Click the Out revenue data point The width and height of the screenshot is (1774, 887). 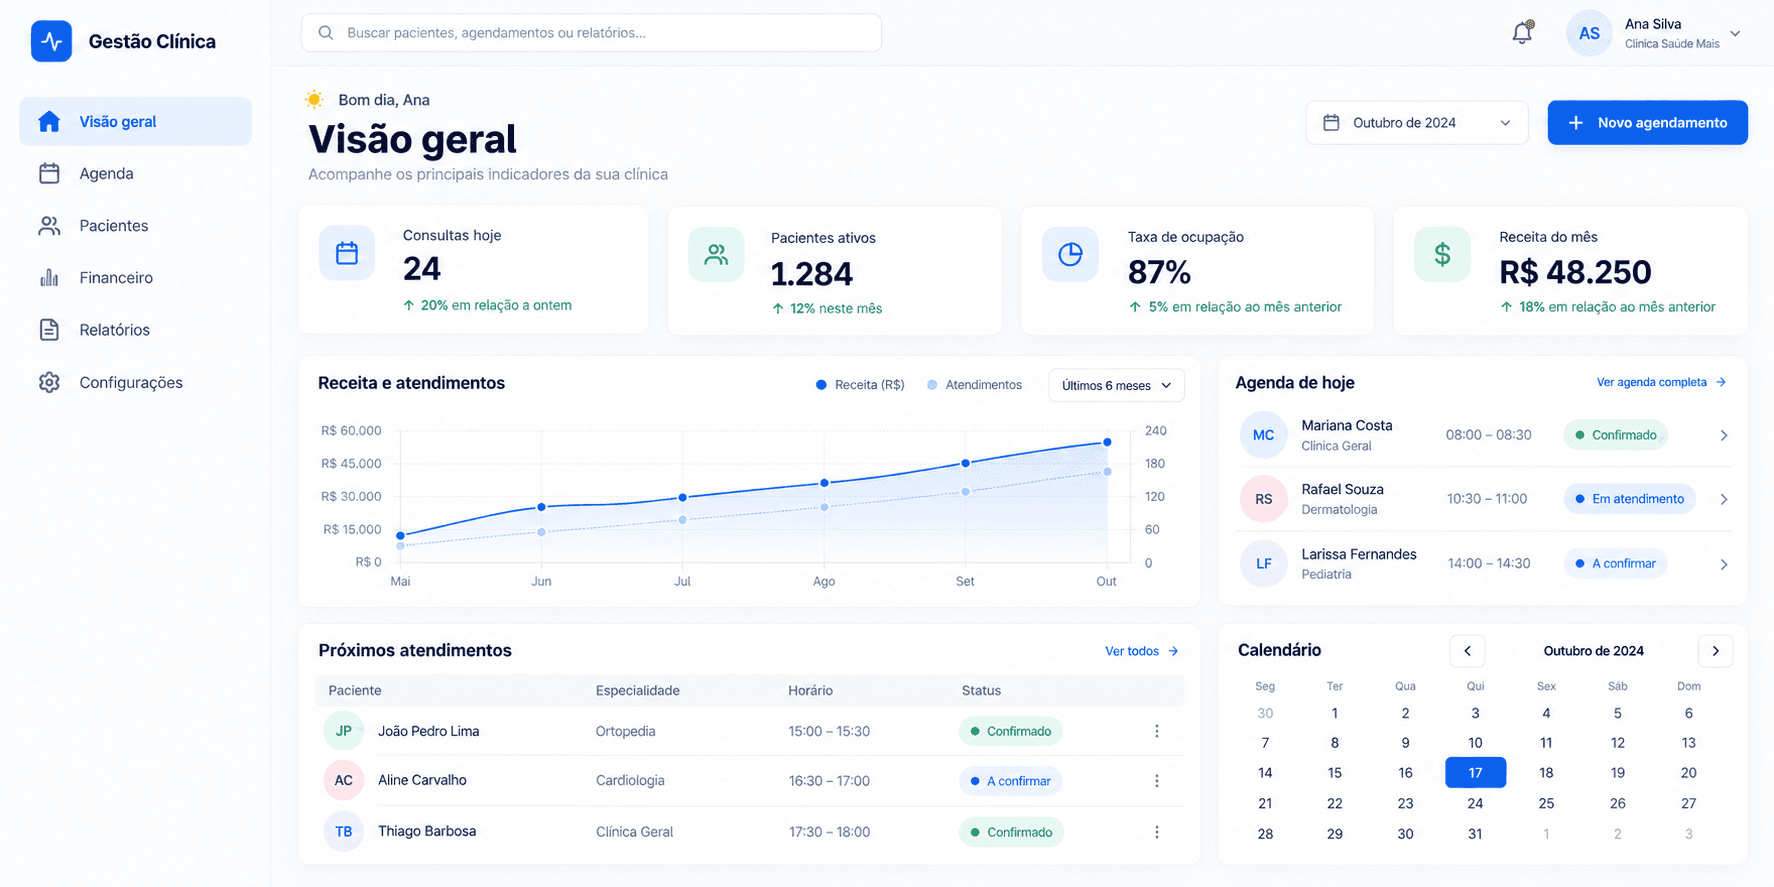coord(1107,442)
